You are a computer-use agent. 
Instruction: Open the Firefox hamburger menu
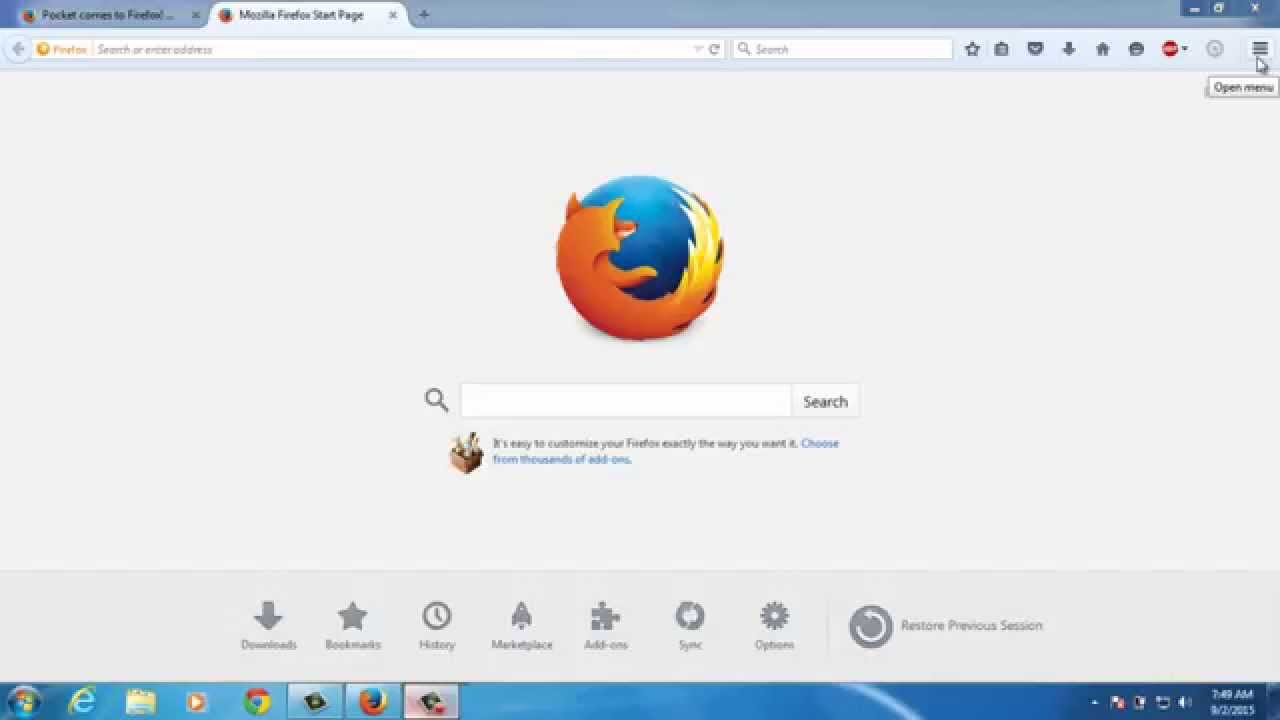click(1259, 48)
